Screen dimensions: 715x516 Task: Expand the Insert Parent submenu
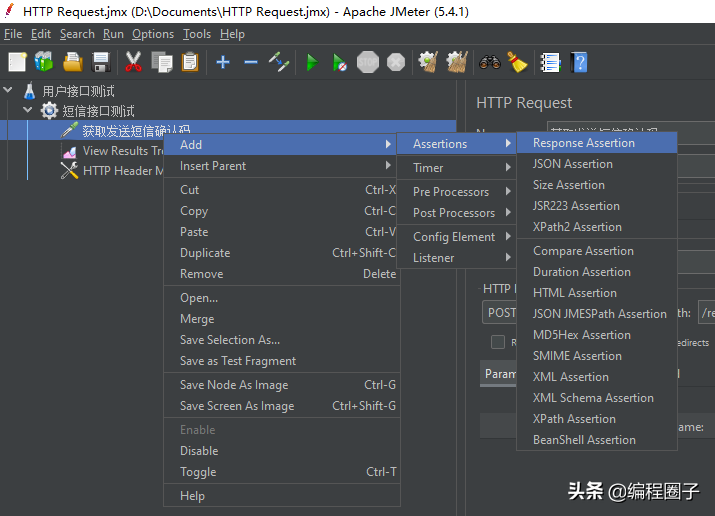click(x=282, y=166)
